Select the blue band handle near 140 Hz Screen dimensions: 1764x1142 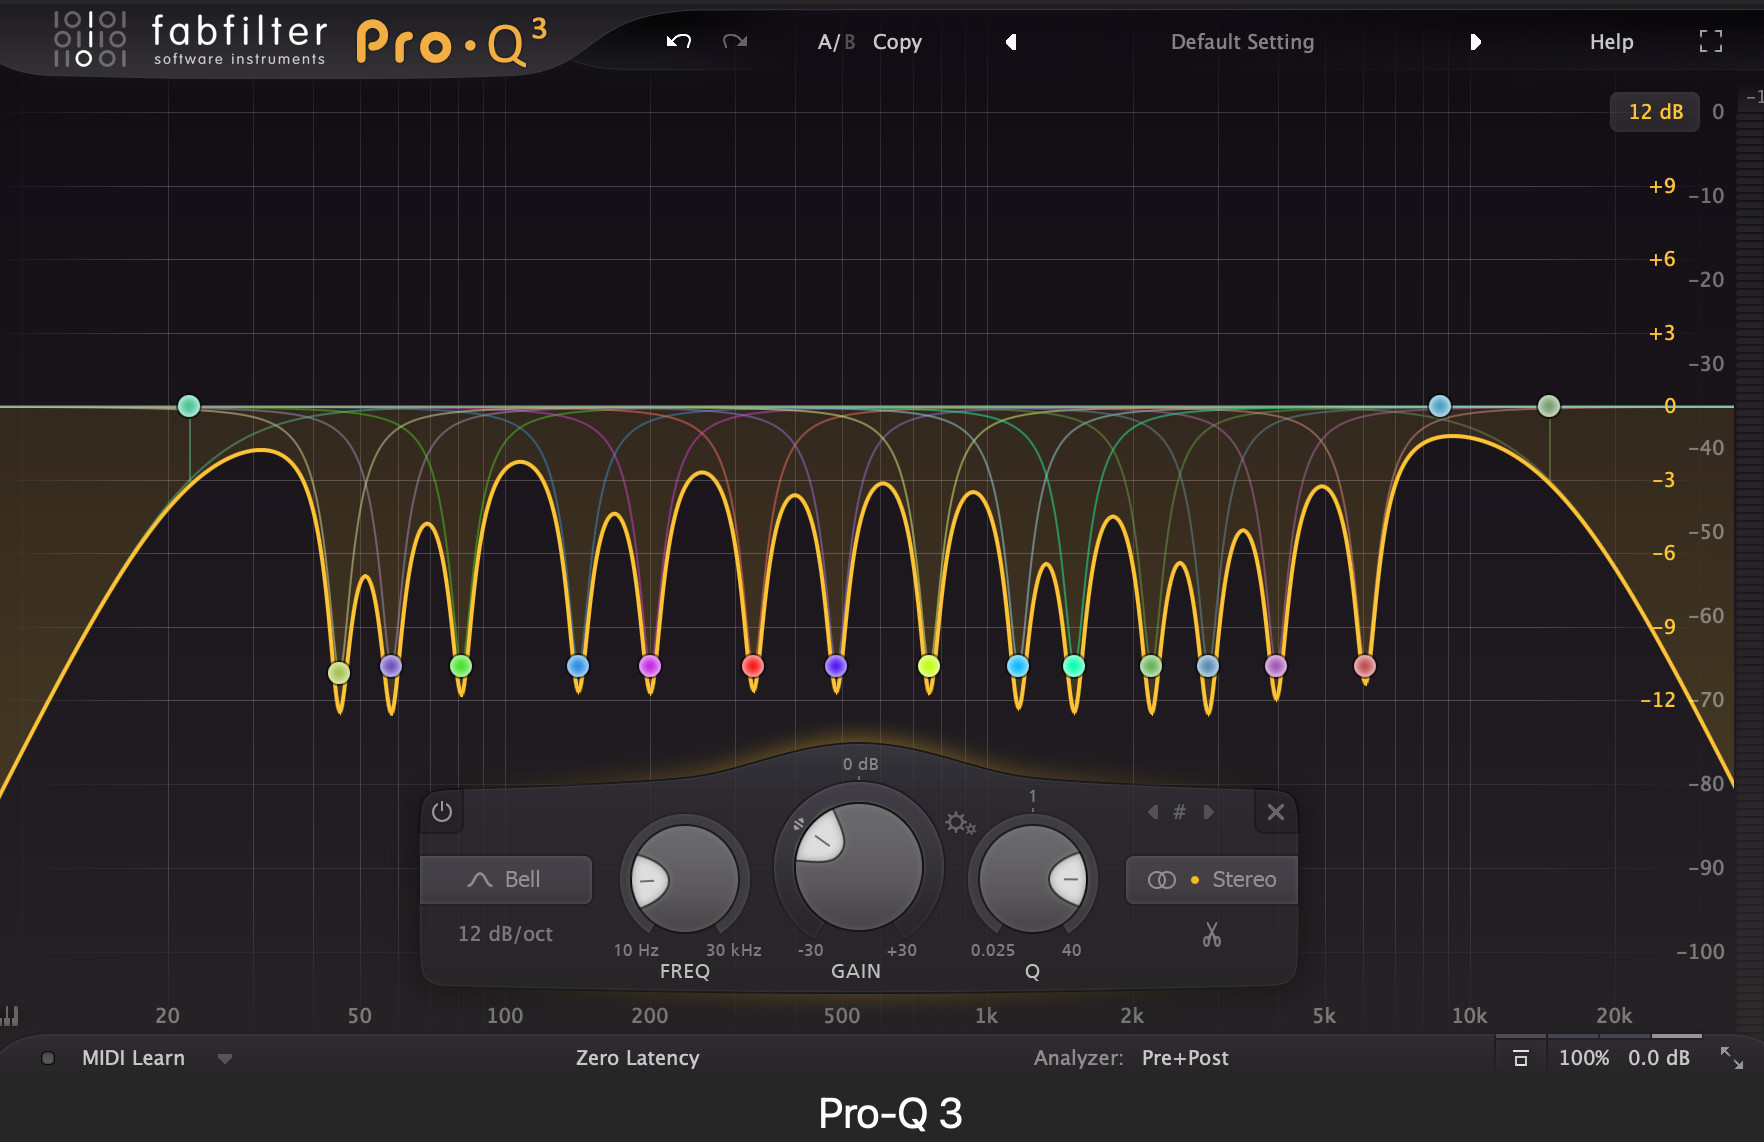(578, 666)
